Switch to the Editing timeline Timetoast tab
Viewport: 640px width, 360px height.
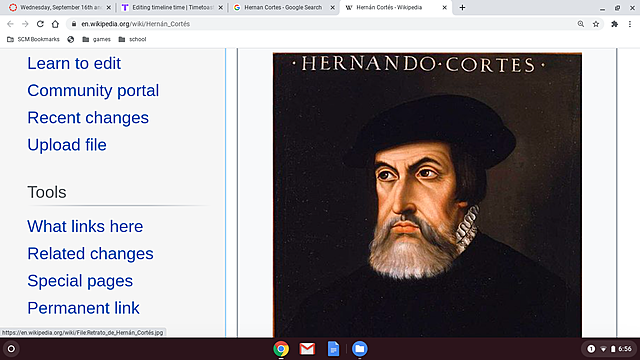pos(171,7)
